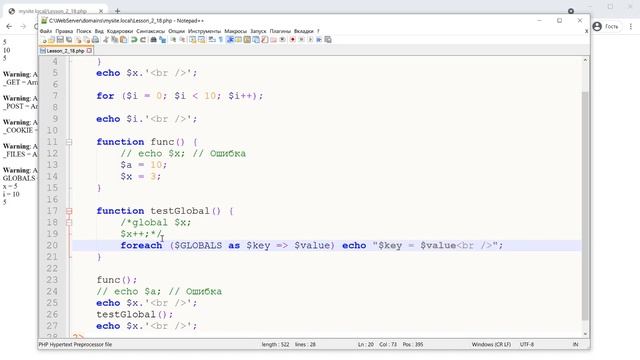Toggle word wrap toolbar icon
The width and height of the screenshot is (640, 360).
[212, 40]
